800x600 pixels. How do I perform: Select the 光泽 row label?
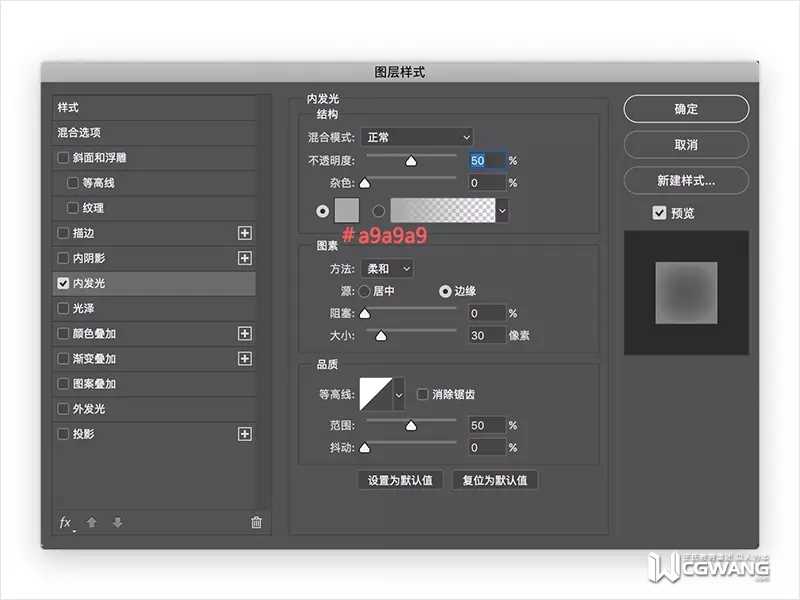[x=83, y=308]
